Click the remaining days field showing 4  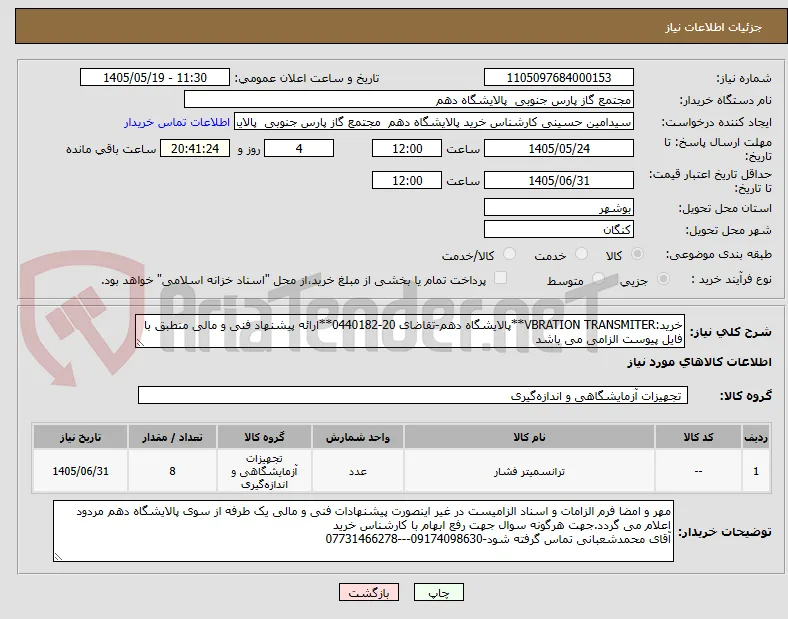[x=299, y=148]
